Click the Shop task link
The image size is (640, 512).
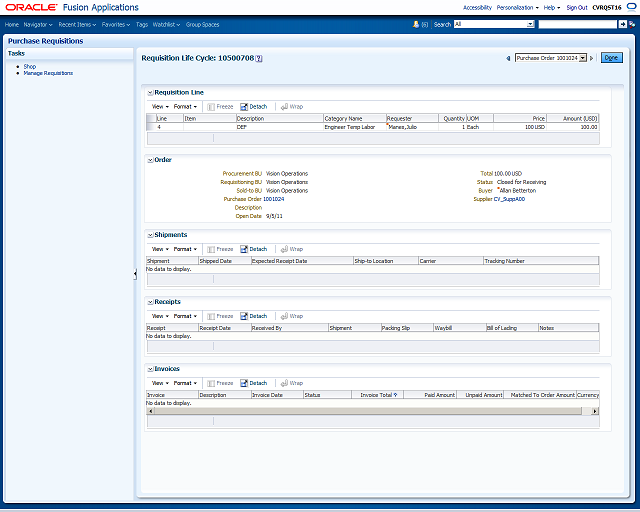[x=30, y=67]
